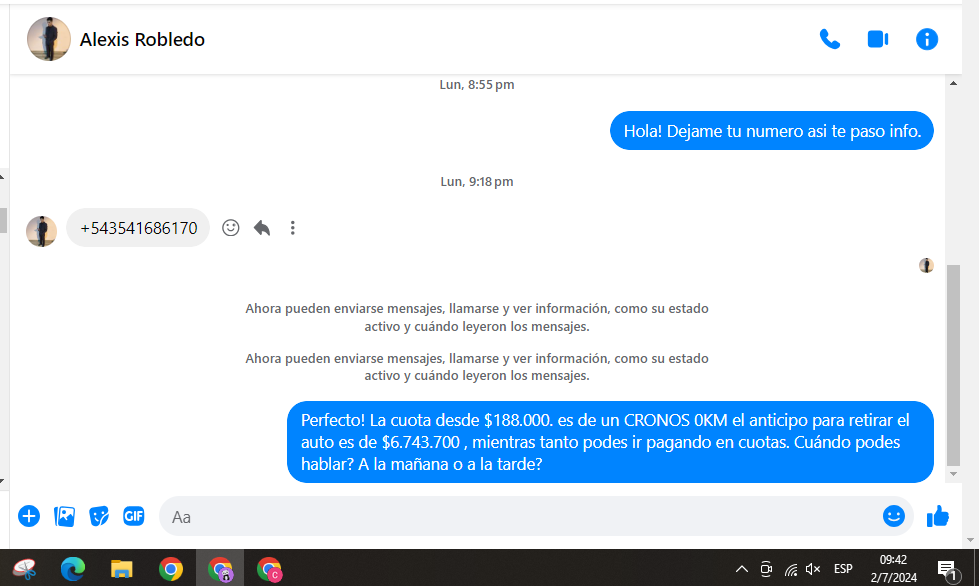This screenshot has width=979, height=586.
Task: Open emoji picker in message box
Action: point(893,516)
